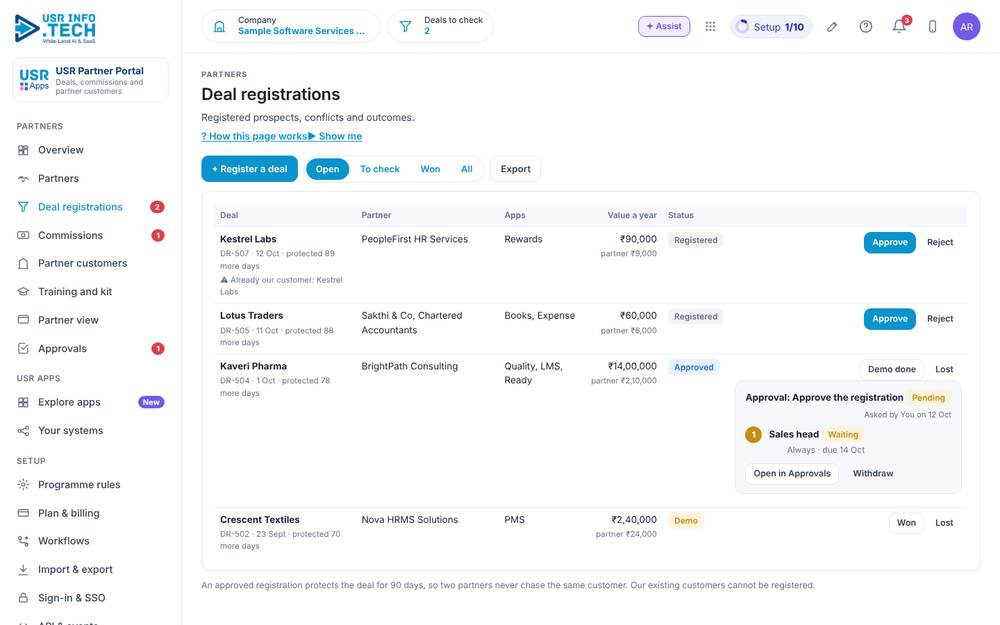Viewport: 1000px width, 625px height.
Task: Approve the Kestrel Labs deal
Action: [890, 242]
